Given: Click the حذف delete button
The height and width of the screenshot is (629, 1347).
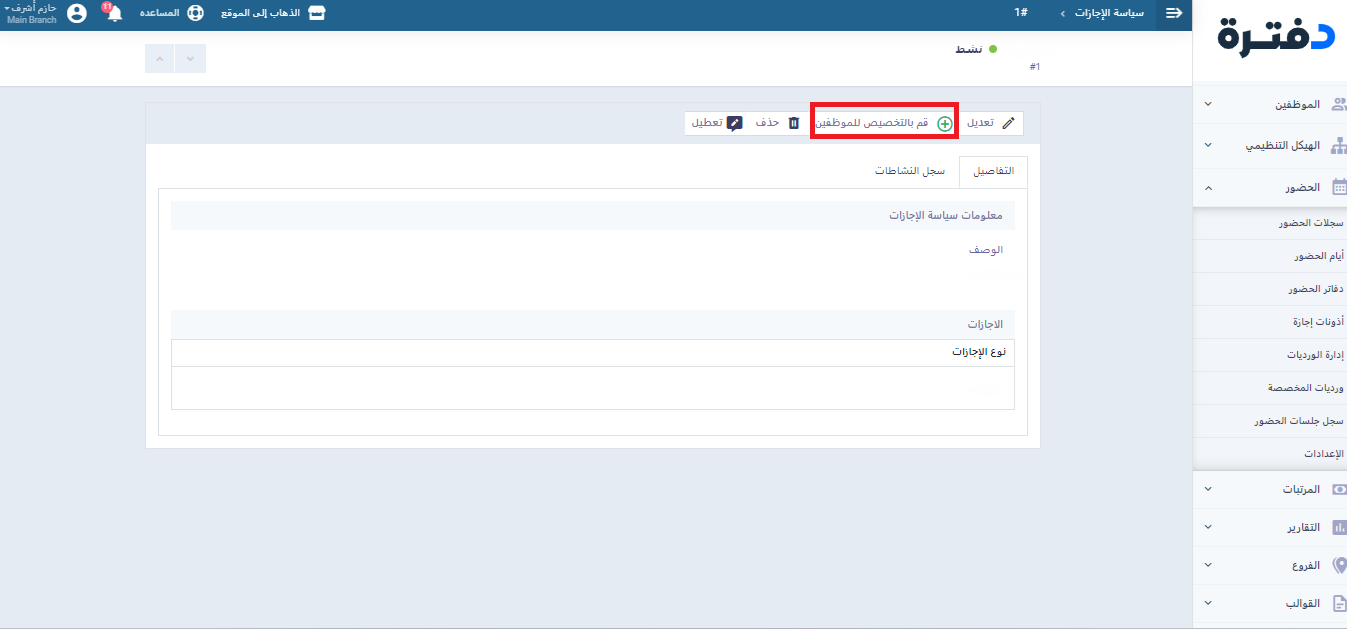Looking at the screenshot, I should point(778,123).
